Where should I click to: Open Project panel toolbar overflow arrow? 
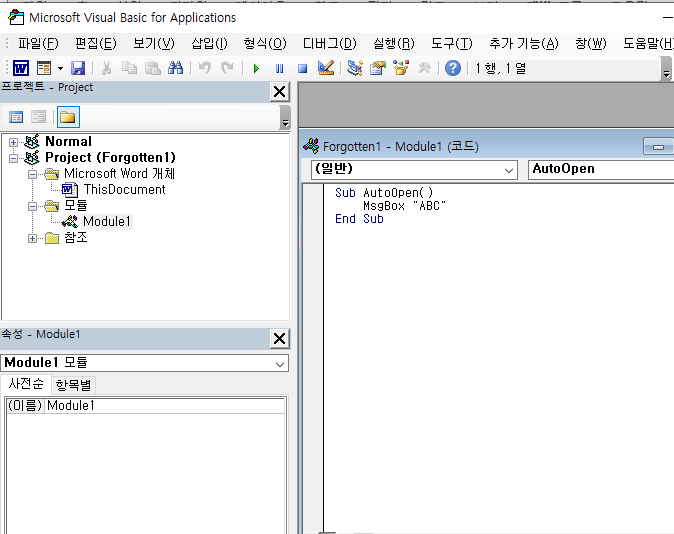click(285, 118)
